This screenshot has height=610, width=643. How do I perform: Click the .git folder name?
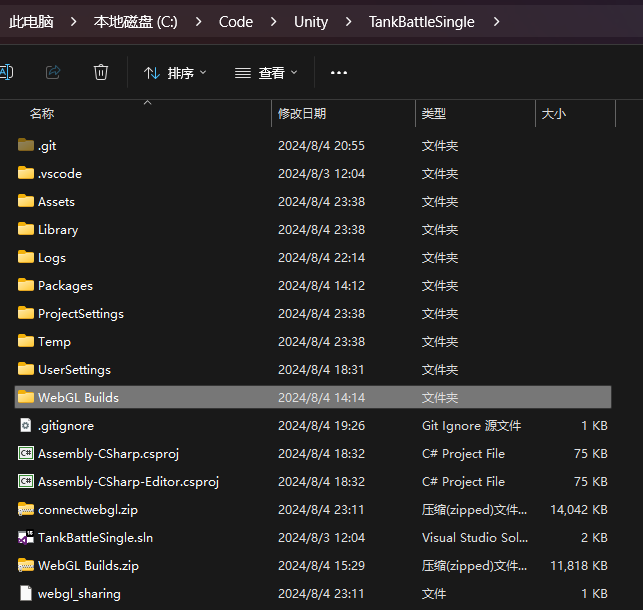[x=47, y=146]
